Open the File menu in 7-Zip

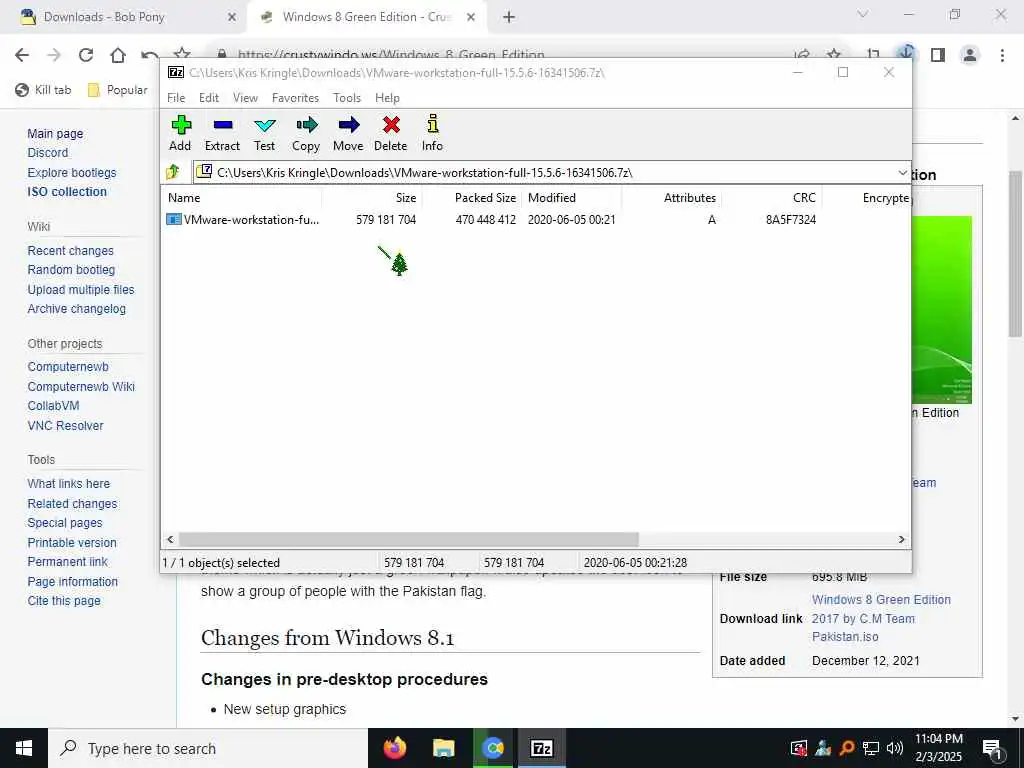click(x=176, y=98)
